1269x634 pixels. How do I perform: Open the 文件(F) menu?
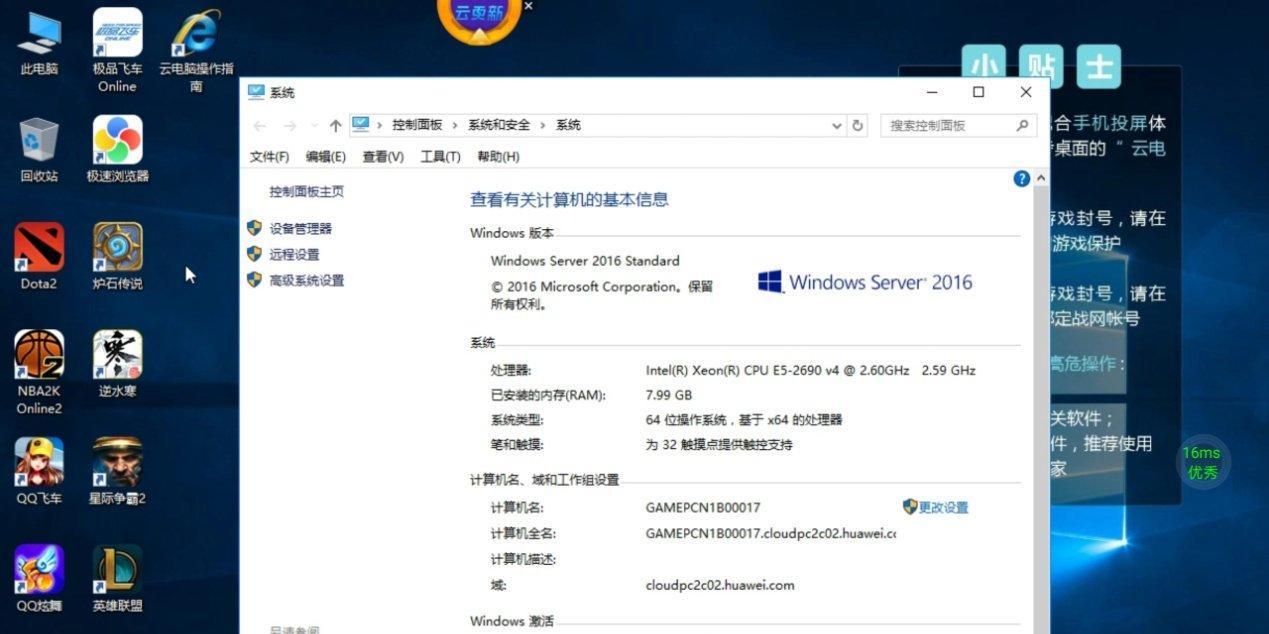[269, 157]
